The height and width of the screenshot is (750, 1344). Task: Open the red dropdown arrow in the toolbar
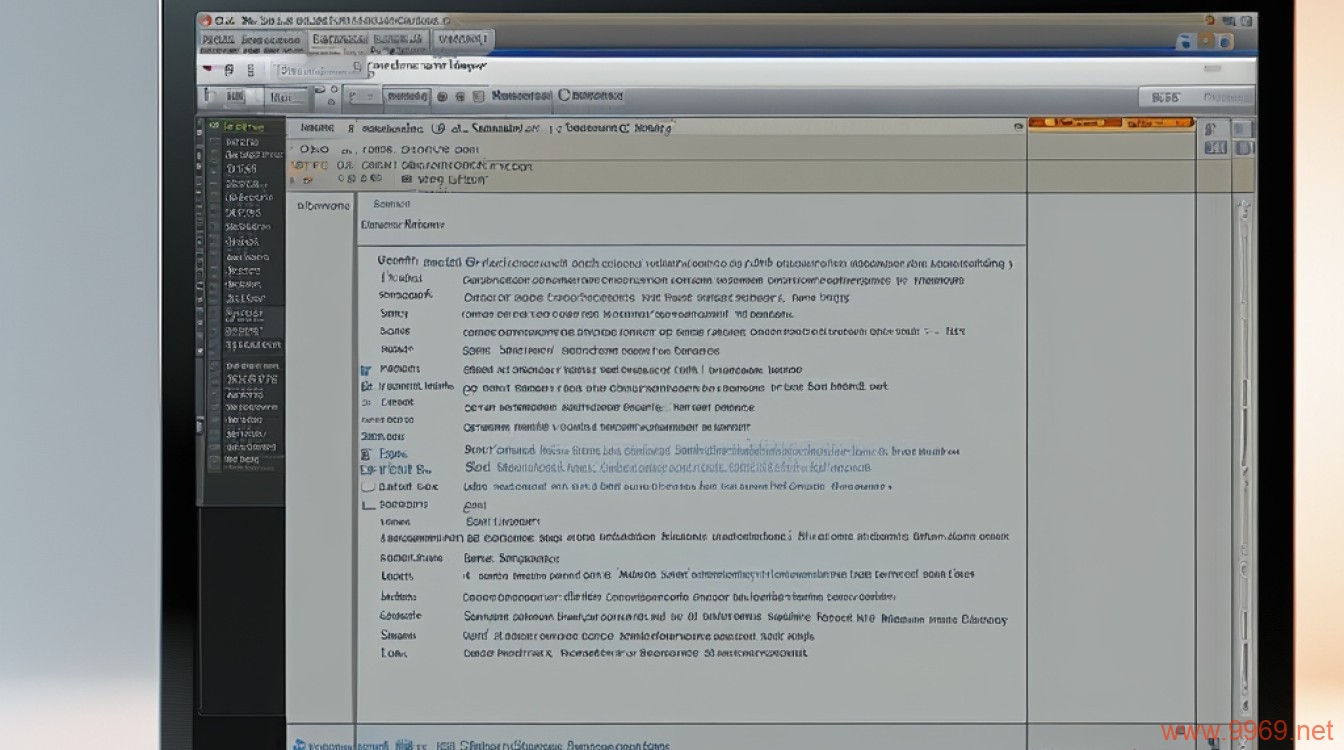click(x=207, y=70)
